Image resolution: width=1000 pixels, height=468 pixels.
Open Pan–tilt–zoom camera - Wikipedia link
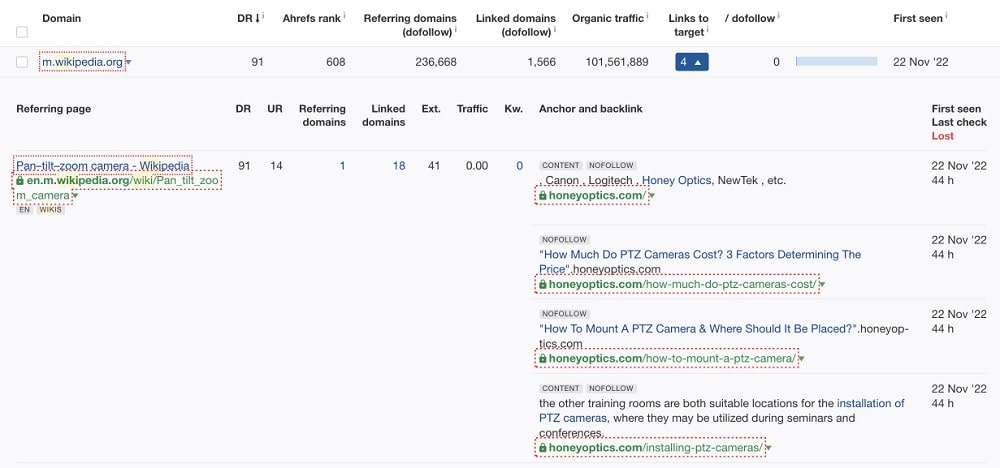103,166
